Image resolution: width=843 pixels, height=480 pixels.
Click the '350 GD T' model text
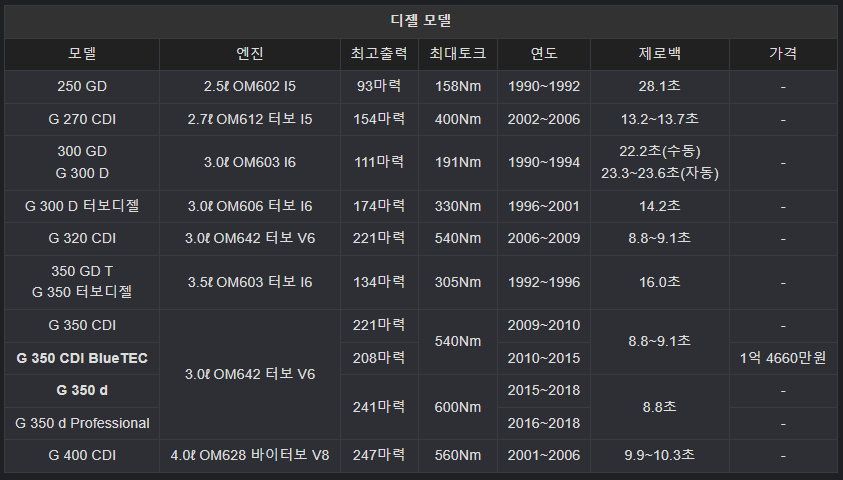[x=82, y=271]
